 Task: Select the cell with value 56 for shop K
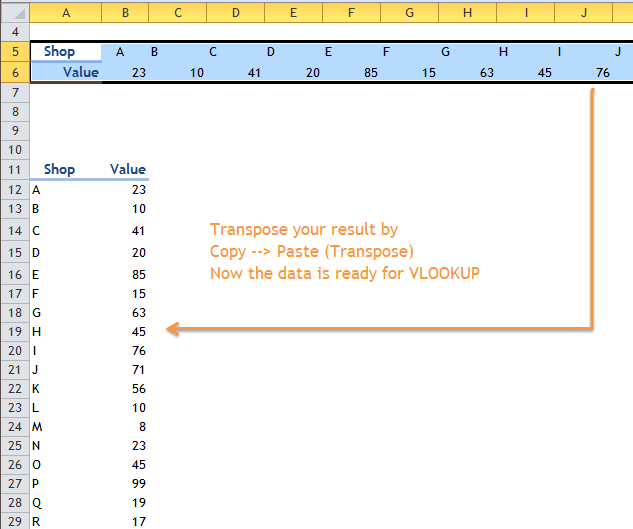(126, 388)
